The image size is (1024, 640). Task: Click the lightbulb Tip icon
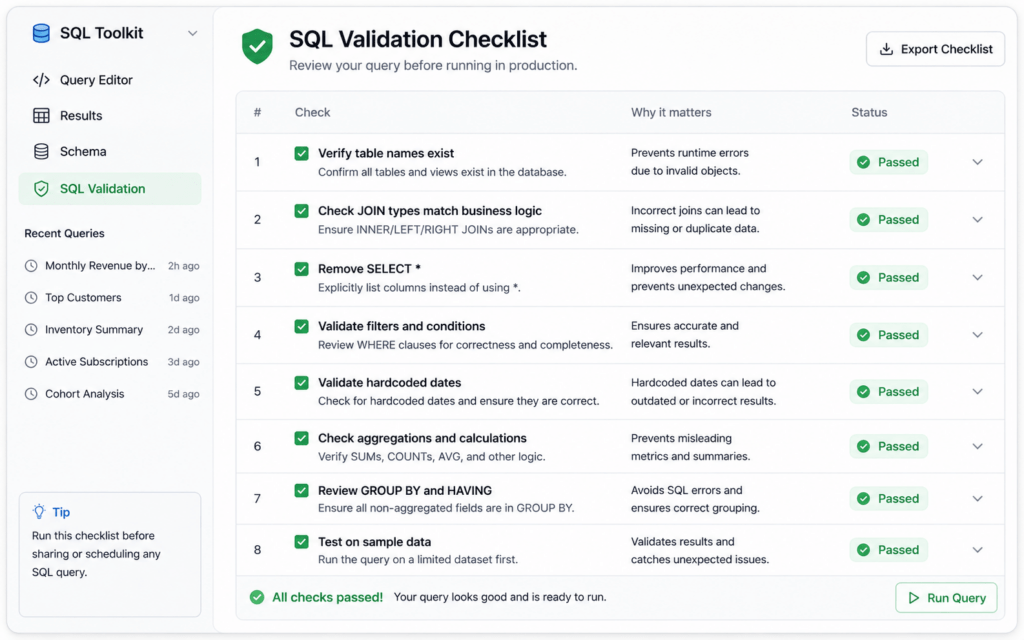pos(39,512)
